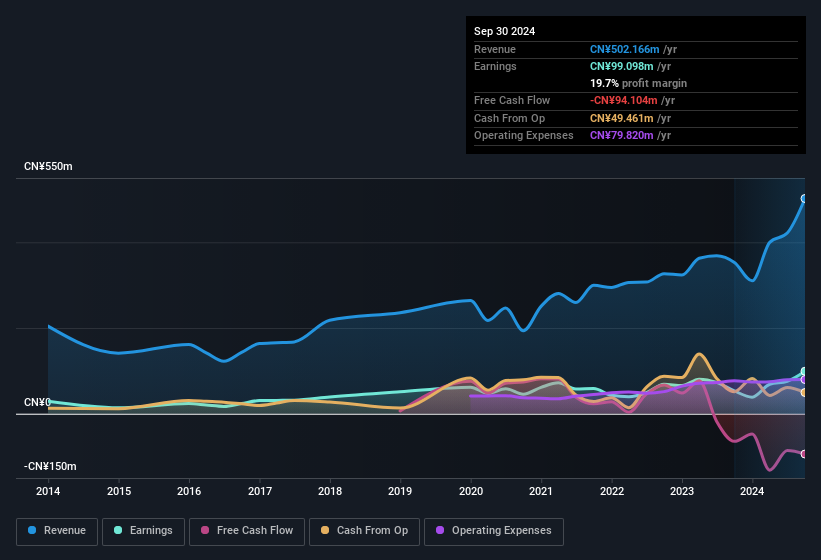Click the Cash From Op label in tooltip
This screenshot has width=821, height=560.
click(x=509, y=118)
